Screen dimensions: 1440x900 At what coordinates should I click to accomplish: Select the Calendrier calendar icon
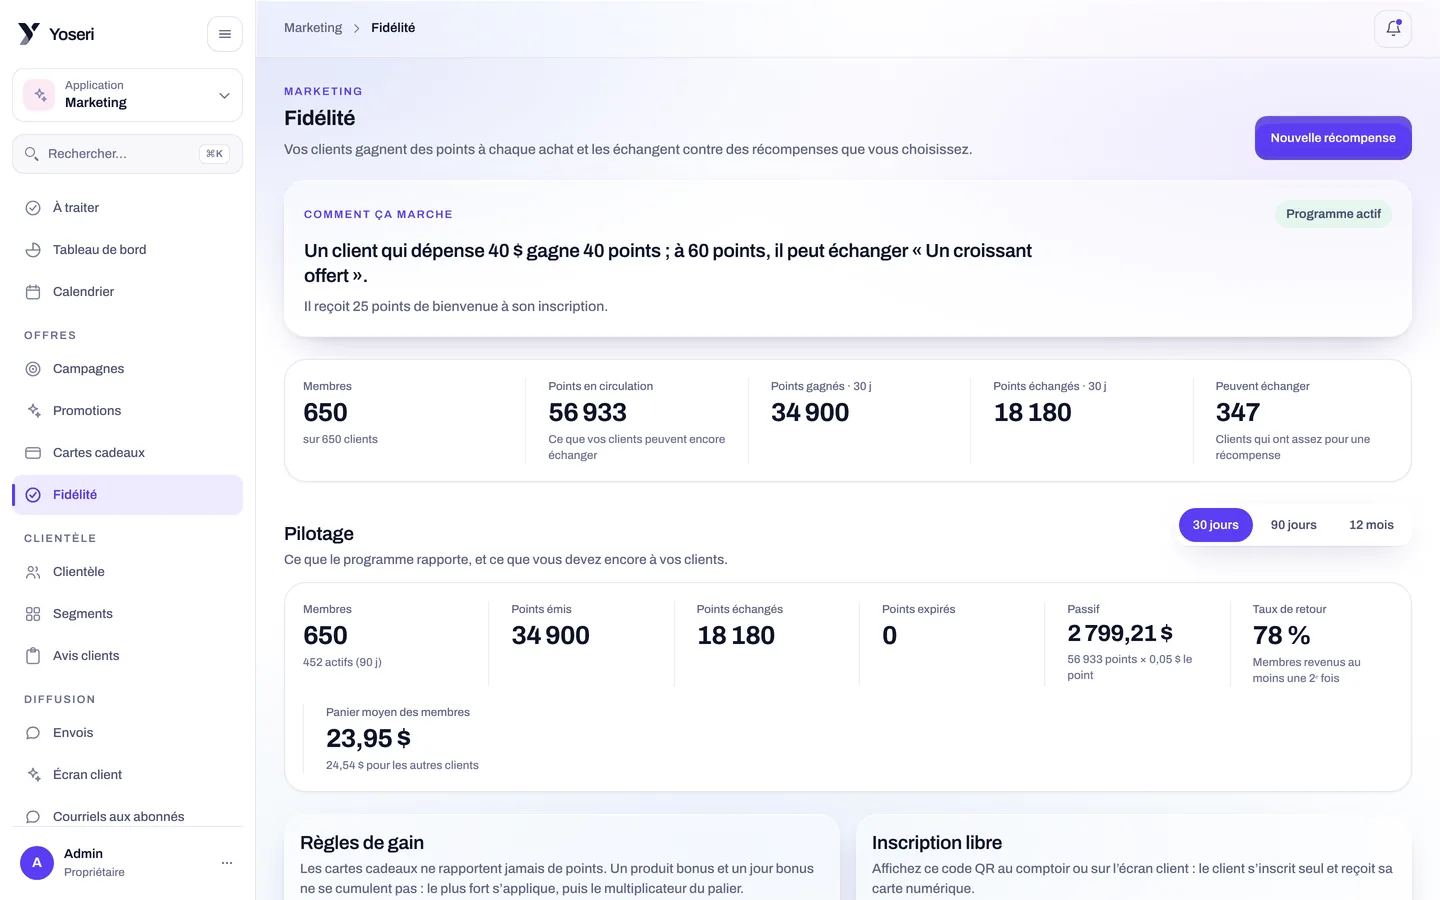(33, 292)
